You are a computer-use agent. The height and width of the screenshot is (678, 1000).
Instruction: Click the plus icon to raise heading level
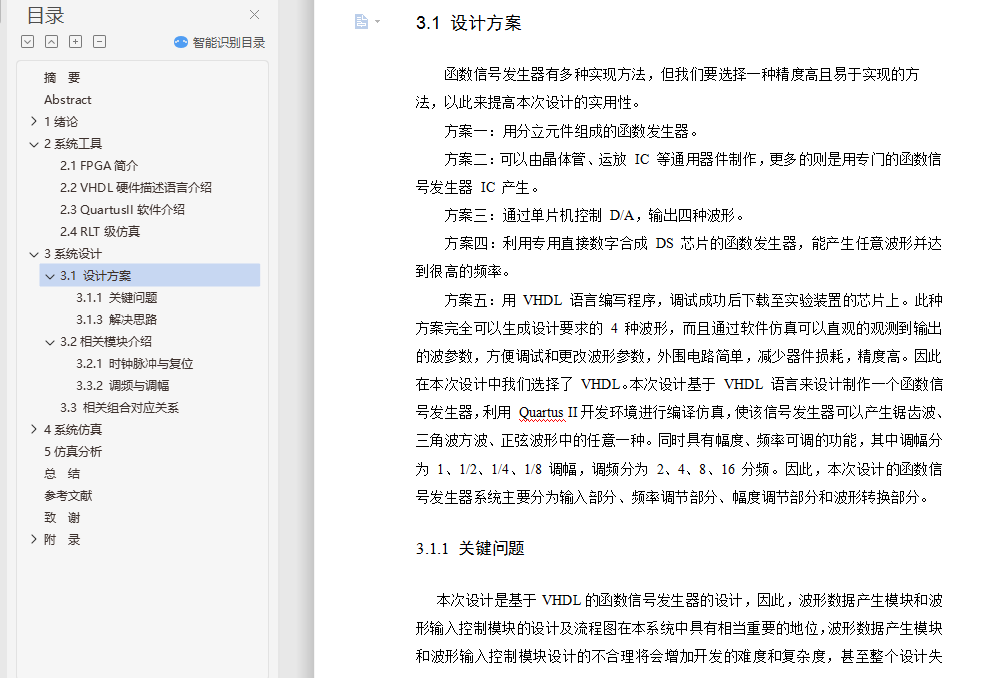click(75, 41)
